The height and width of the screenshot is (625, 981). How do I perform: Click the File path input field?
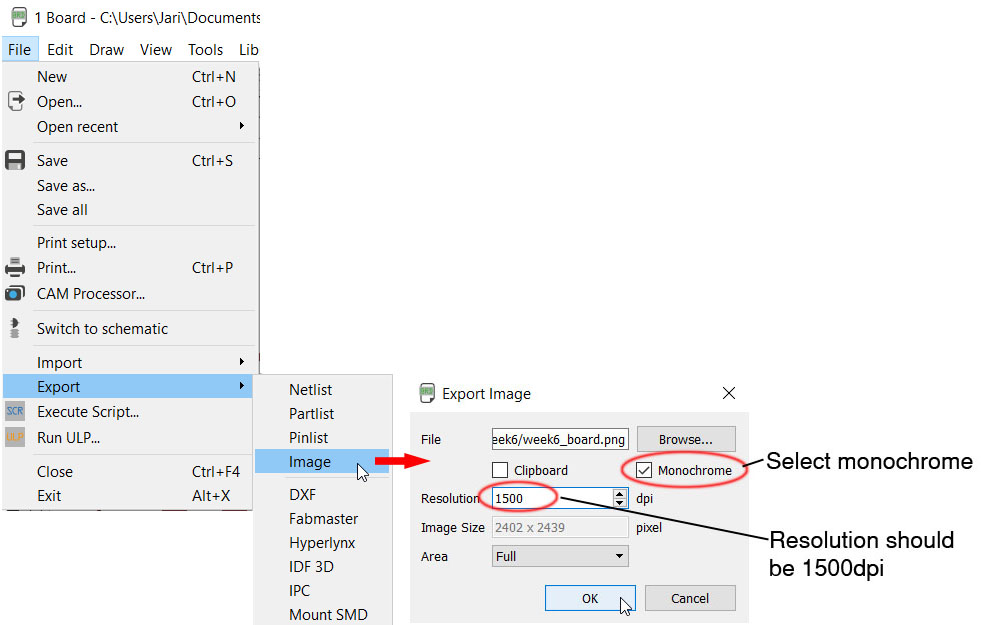(x=560, y=439)
